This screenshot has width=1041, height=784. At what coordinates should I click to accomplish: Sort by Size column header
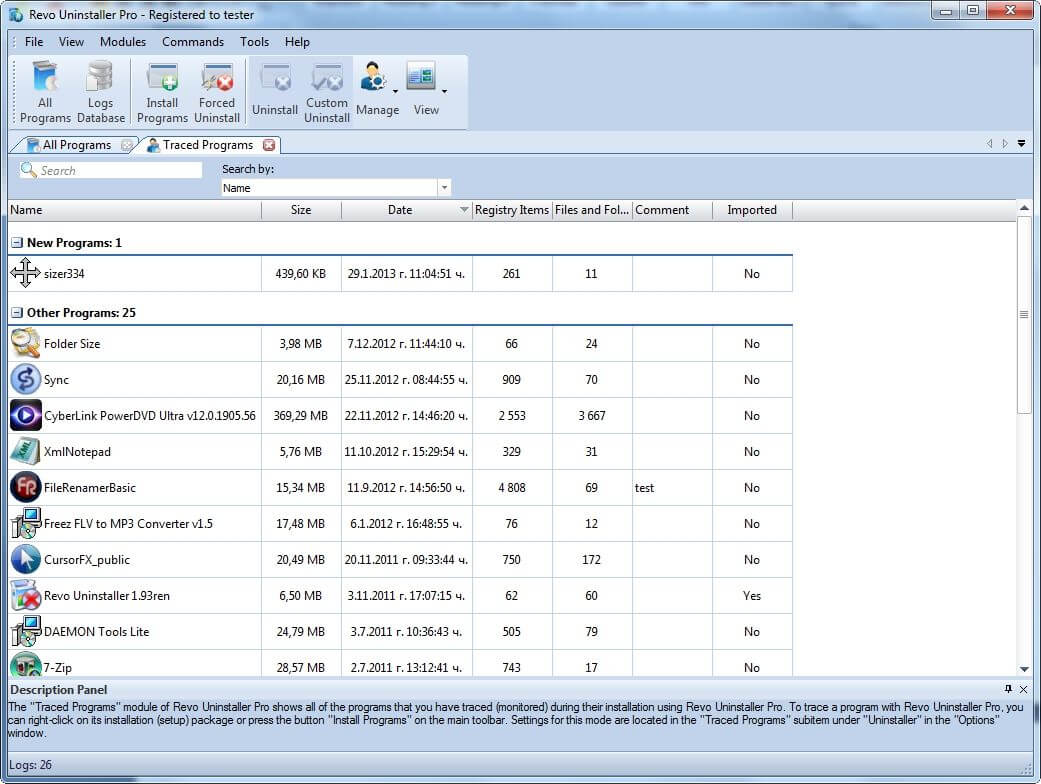301,210
